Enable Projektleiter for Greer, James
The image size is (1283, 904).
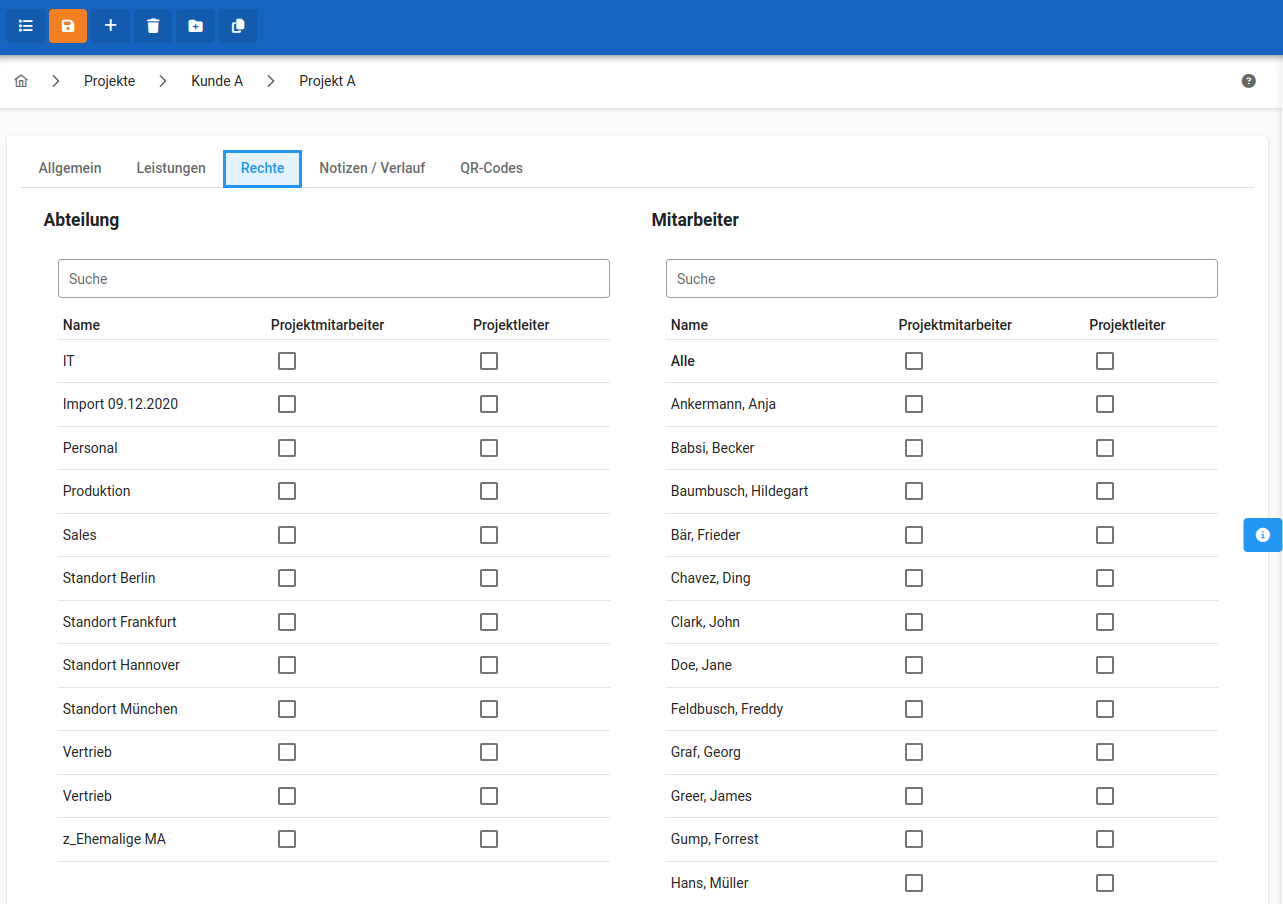[x=1105, y=796]
